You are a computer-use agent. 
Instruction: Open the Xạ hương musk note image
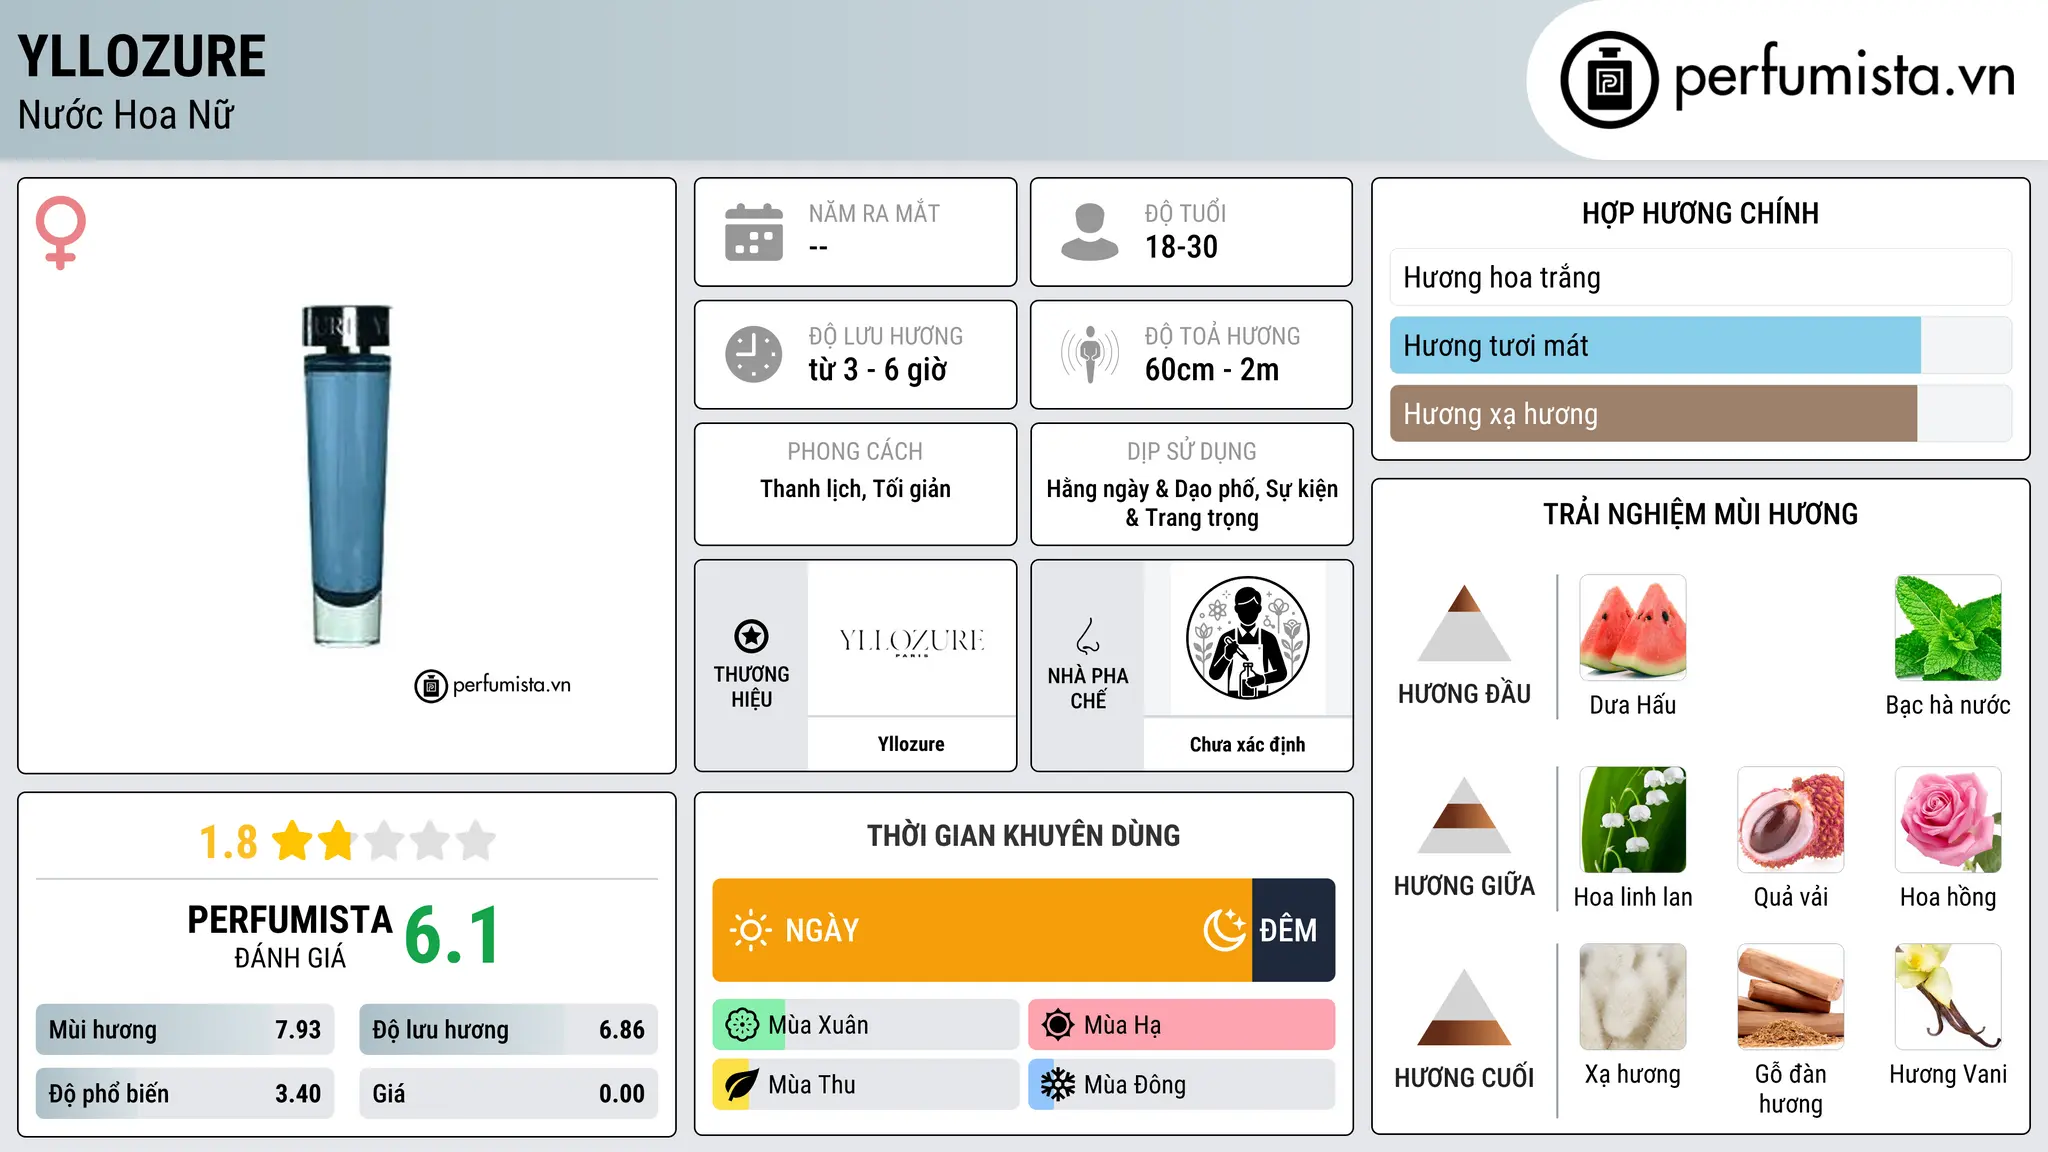(x=1633, y=997)
